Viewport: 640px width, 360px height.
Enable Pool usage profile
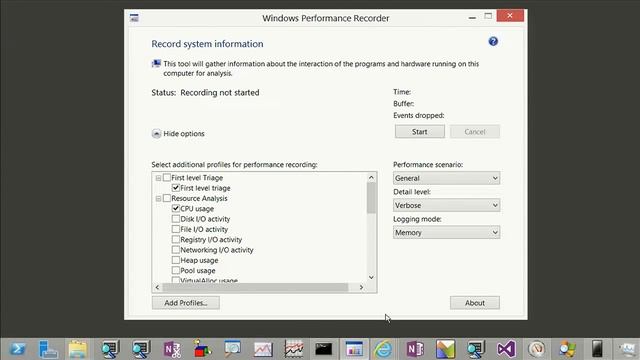click(x=176, y=270)
